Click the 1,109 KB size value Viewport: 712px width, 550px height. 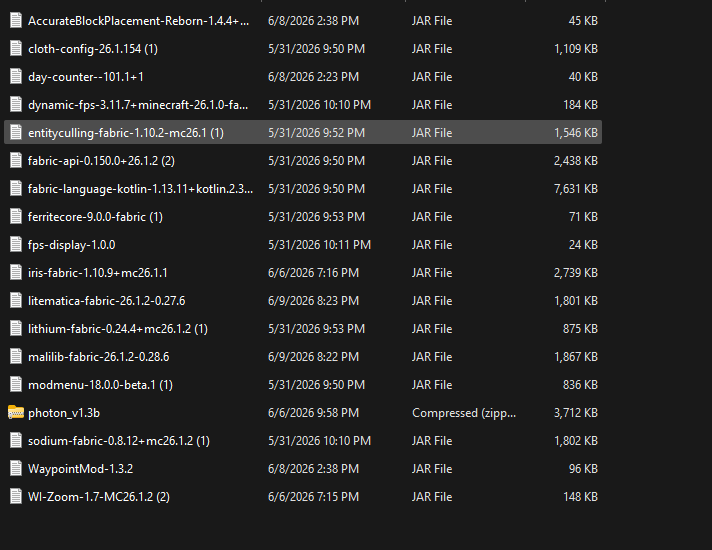coord(576,49)
